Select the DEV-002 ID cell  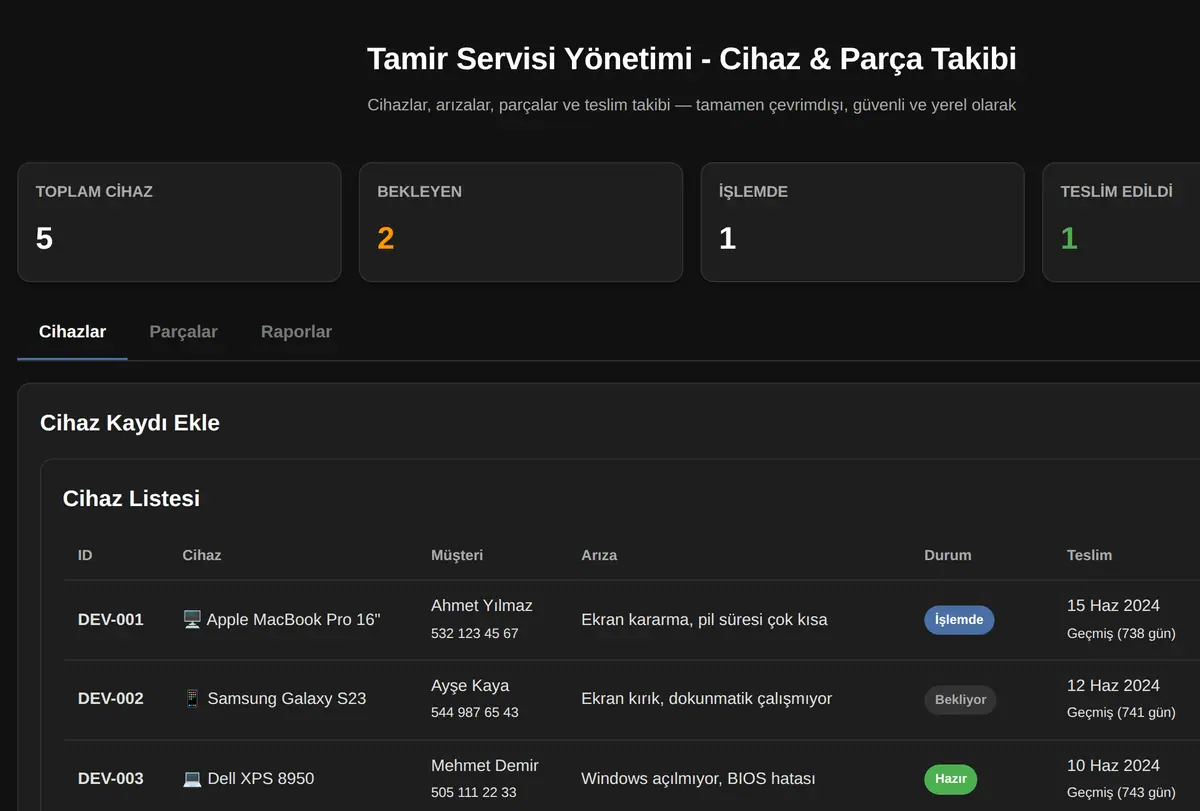click(x=111, y=699)
